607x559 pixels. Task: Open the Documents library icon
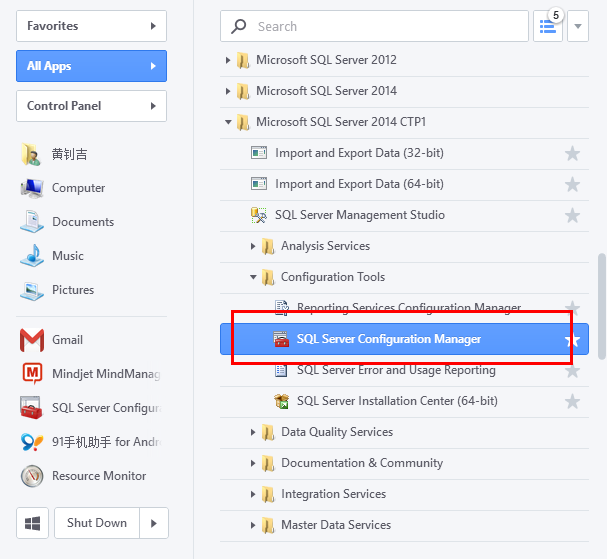coord(32,221)
